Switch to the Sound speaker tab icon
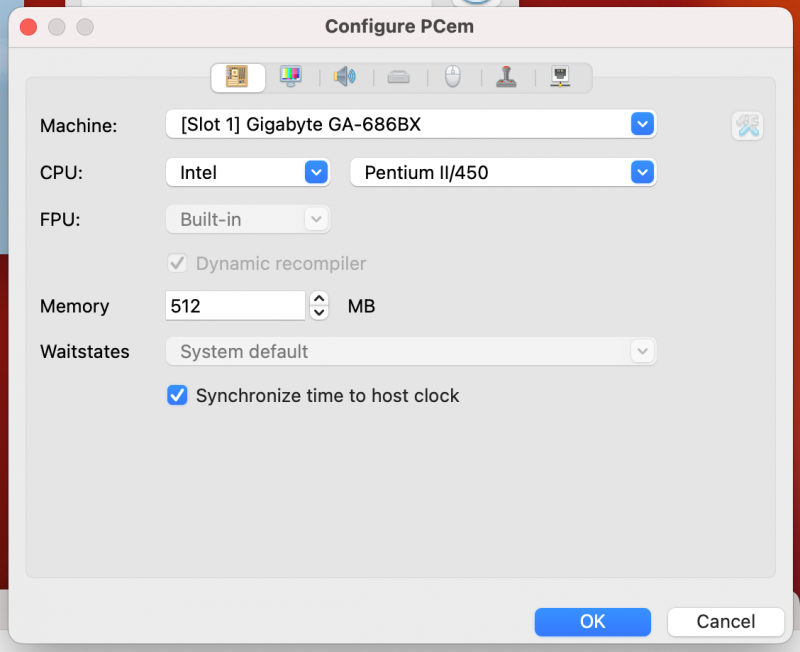 345,77
